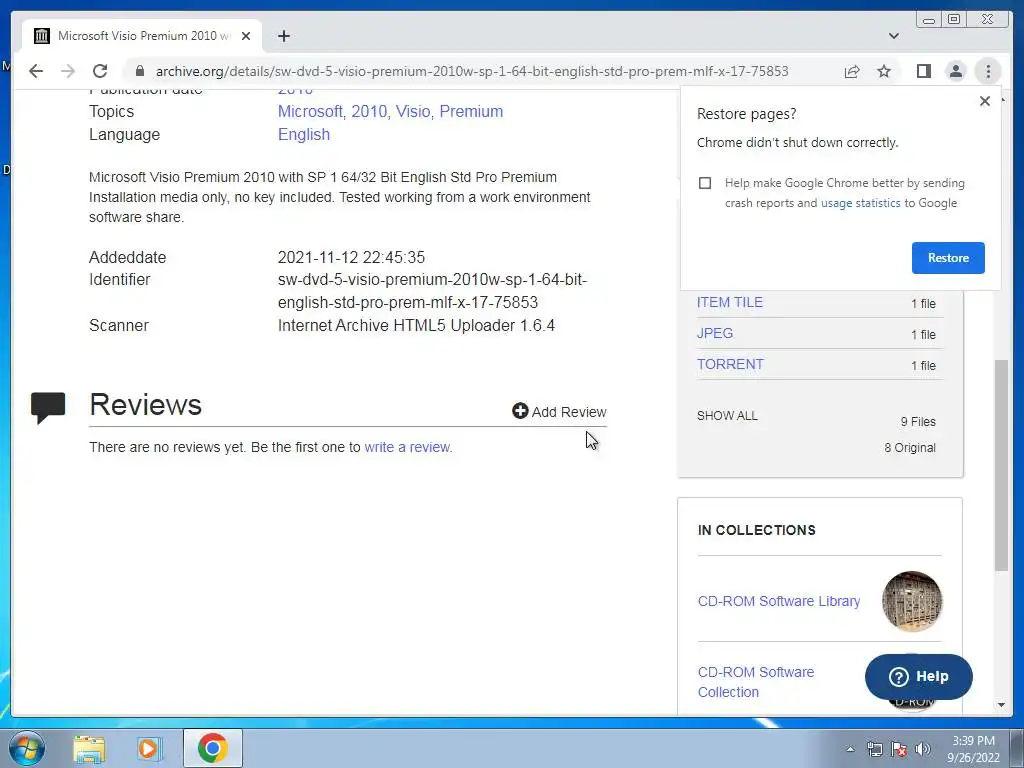Viewport: 1024px width, 768px height.
Task: Open a new tab
Action: click(x=283, y=36)
